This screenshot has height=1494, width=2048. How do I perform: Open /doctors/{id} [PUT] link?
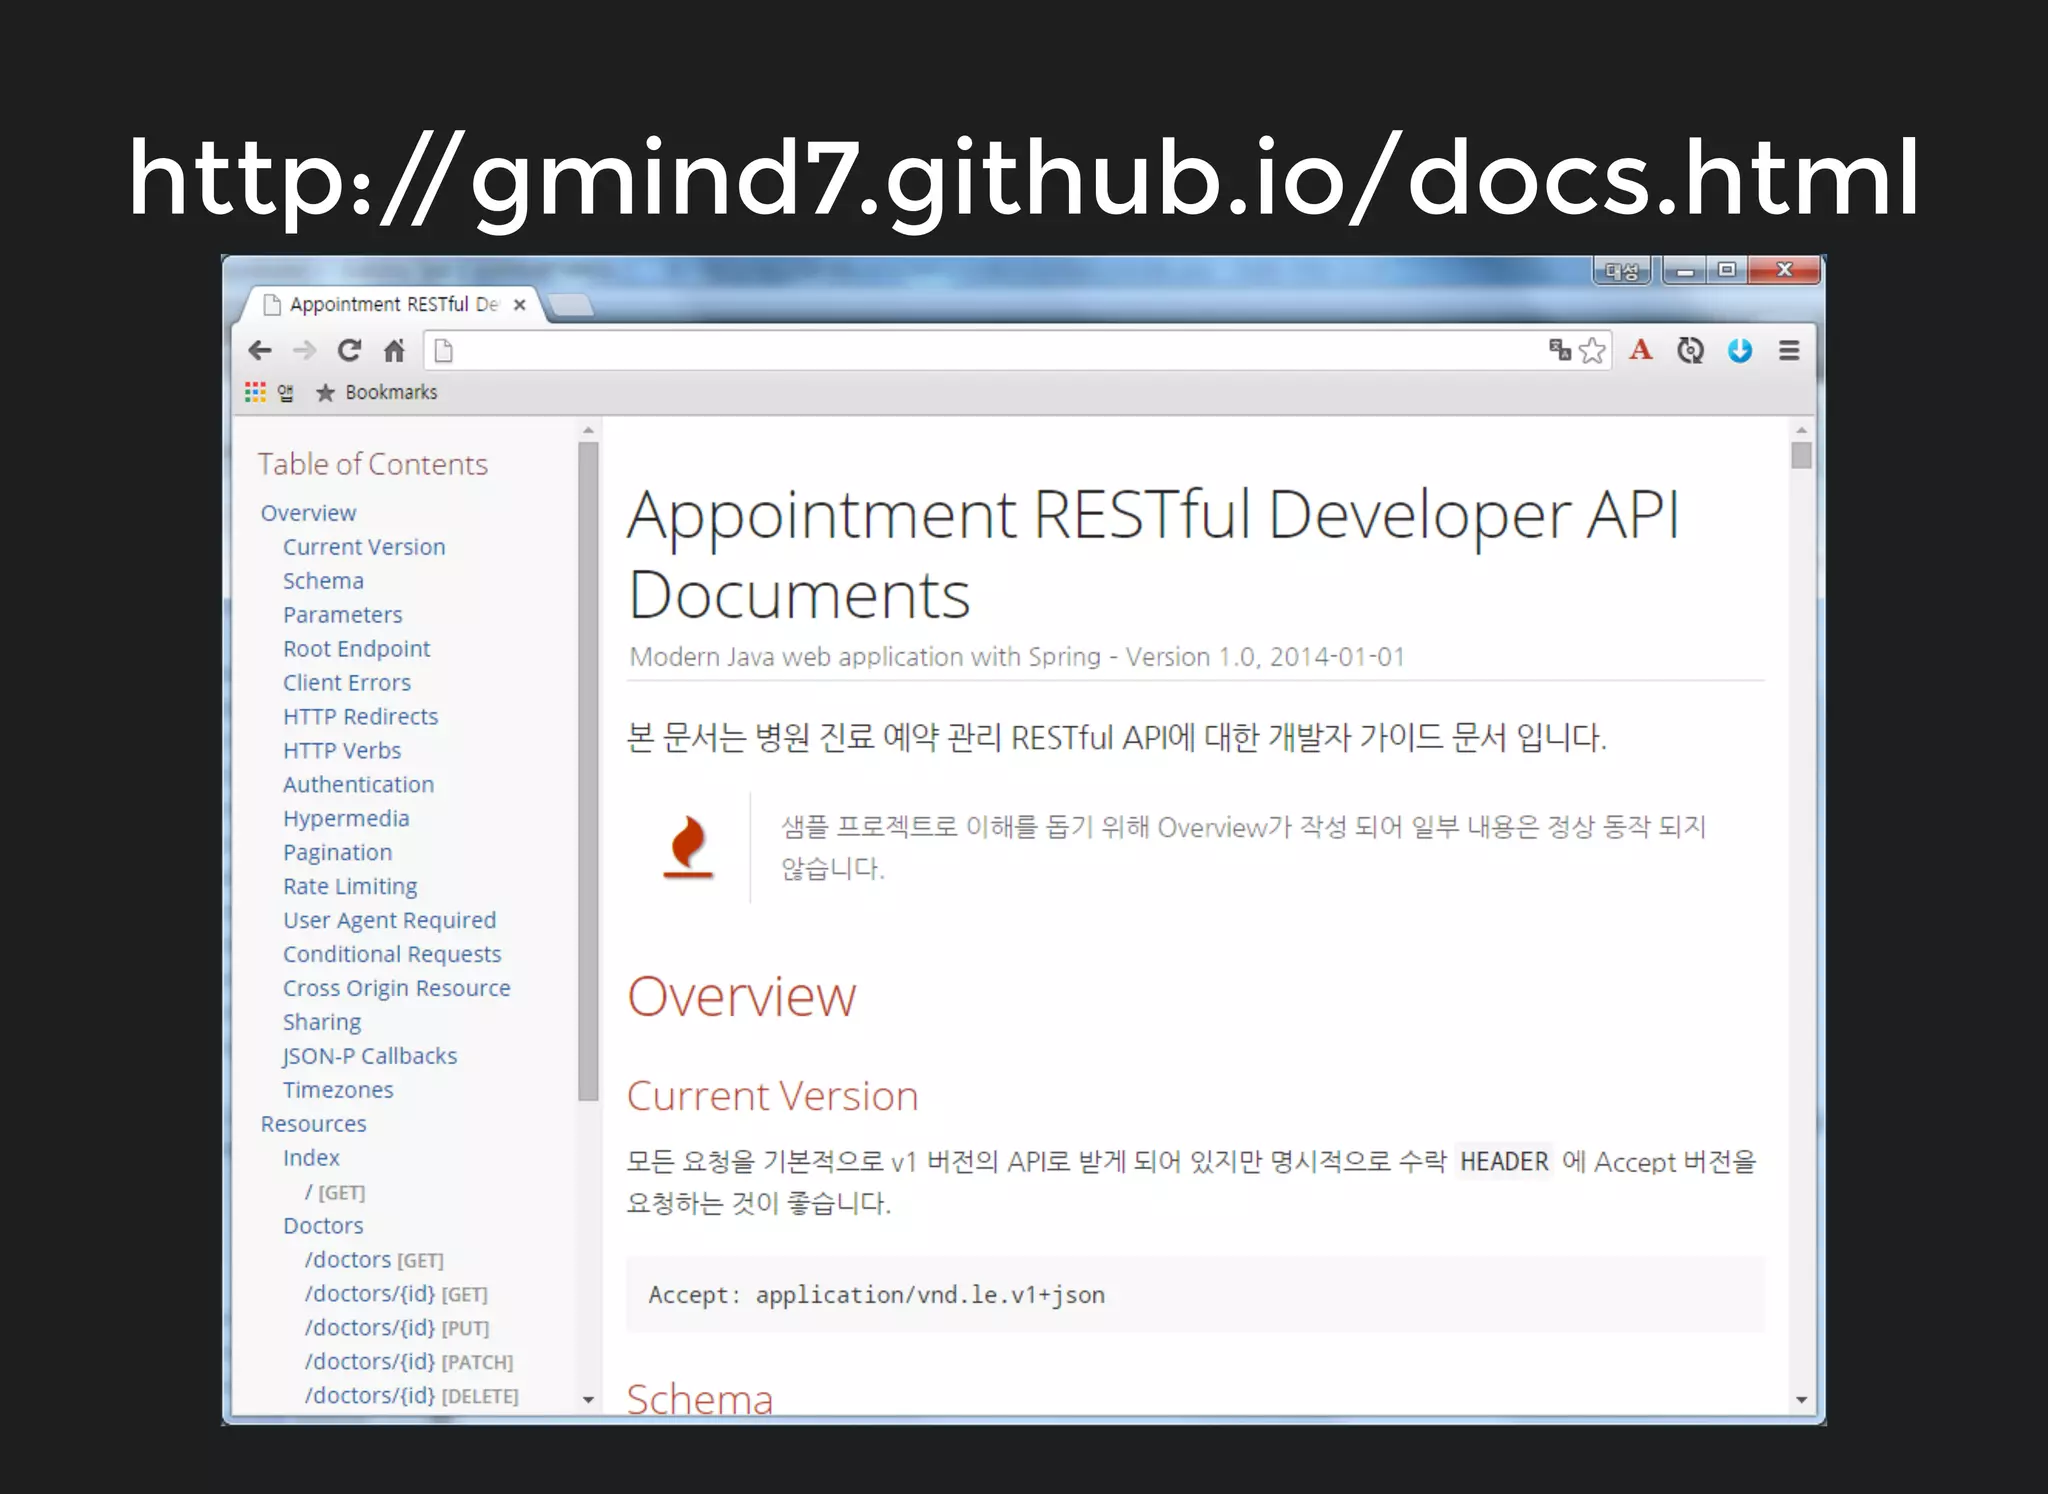(x=397, y=1328)
